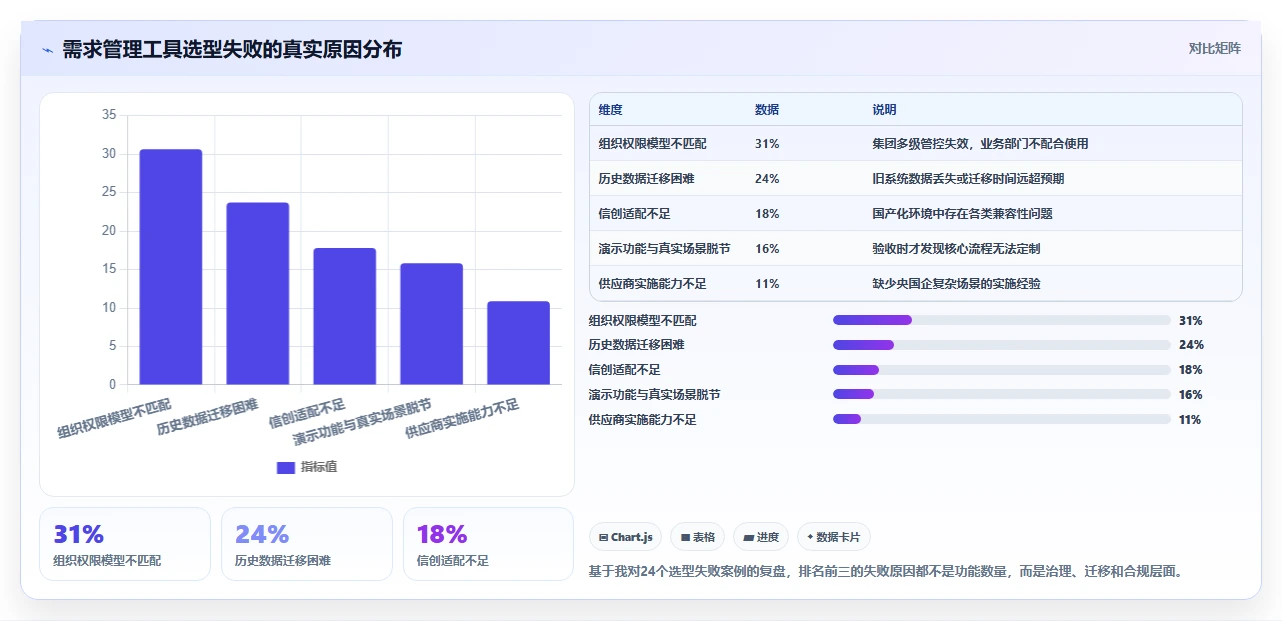Click the 24% 历史数据迁移困难 progress bar

[x=1001, y=345]
